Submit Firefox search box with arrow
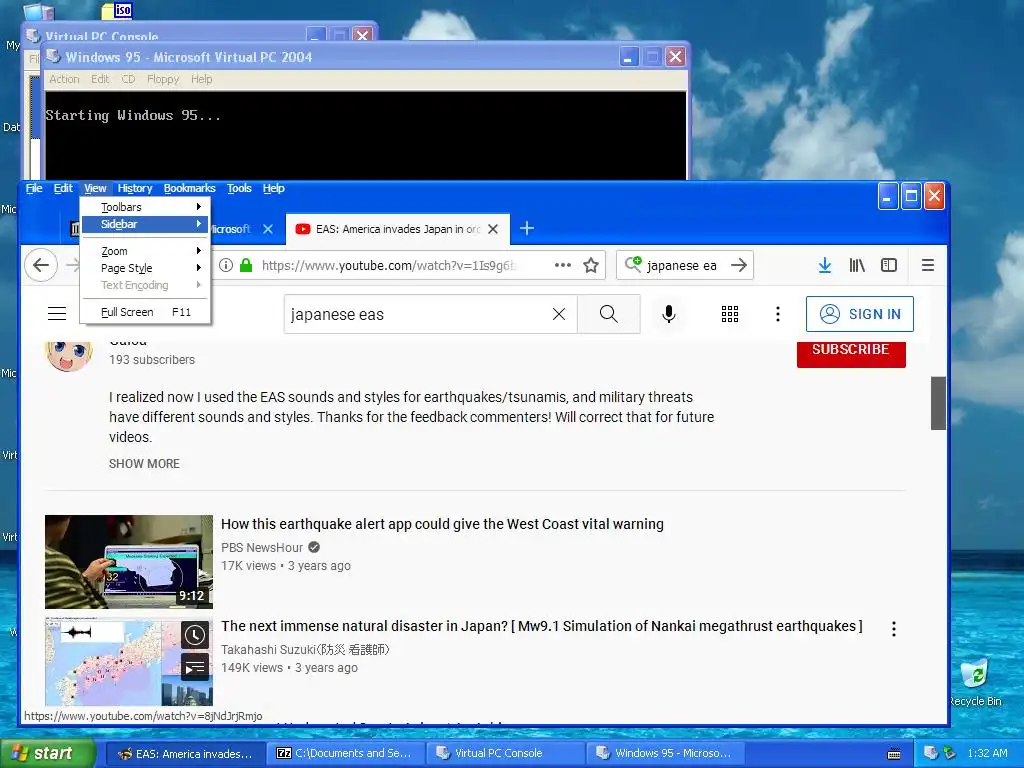1024x768 pixels. tap(739, 265)
